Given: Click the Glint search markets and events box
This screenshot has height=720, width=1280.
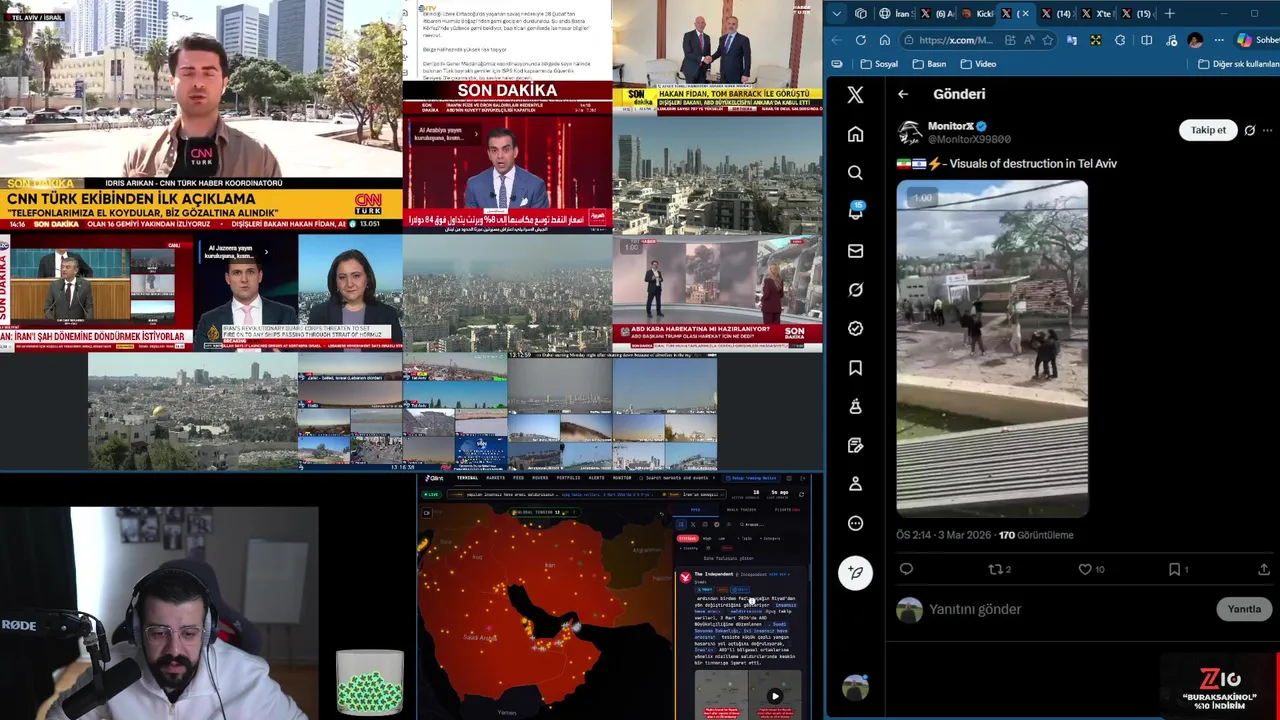Looking at the screenshot, I should tap(677, 478).
